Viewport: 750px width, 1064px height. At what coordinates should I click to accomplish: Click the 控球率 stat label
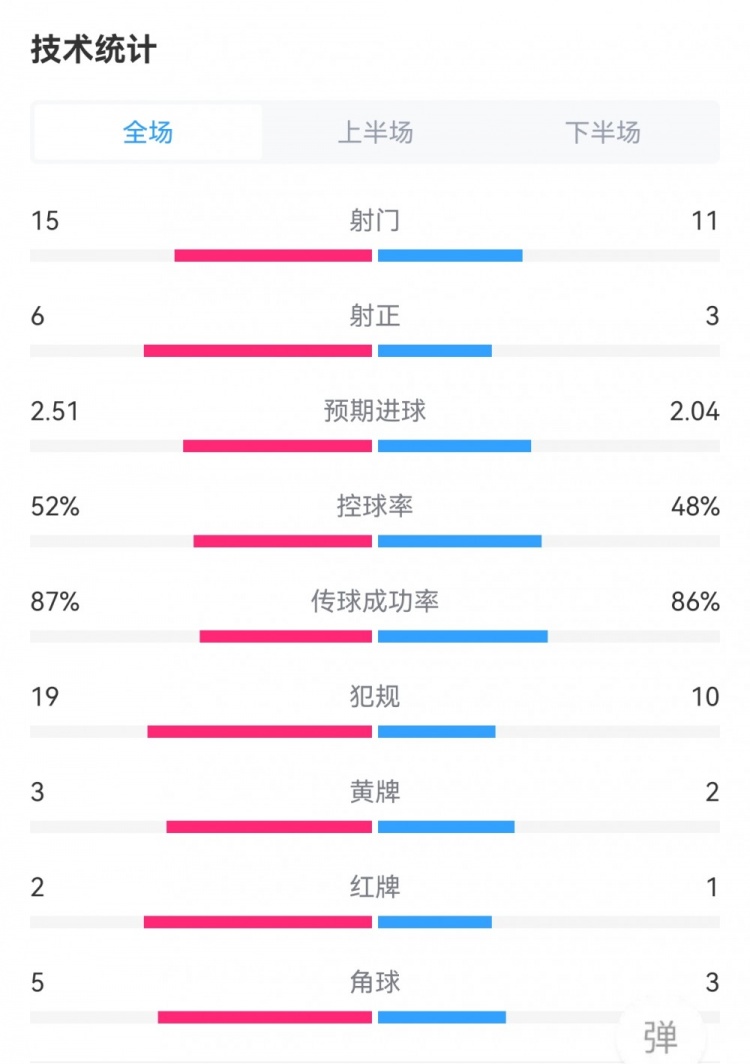(375, 506)
